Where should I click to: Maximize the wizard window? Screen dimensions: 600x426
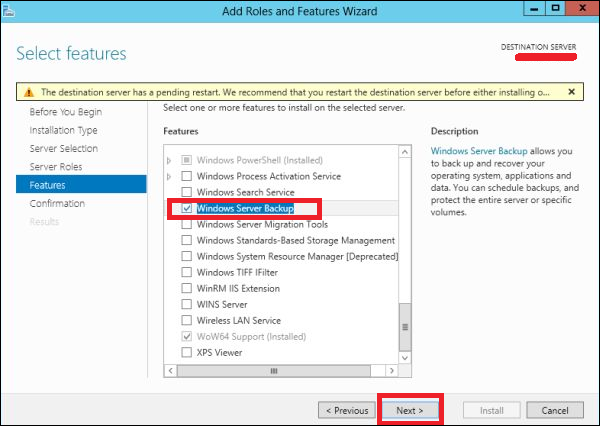tap(556, 9)
